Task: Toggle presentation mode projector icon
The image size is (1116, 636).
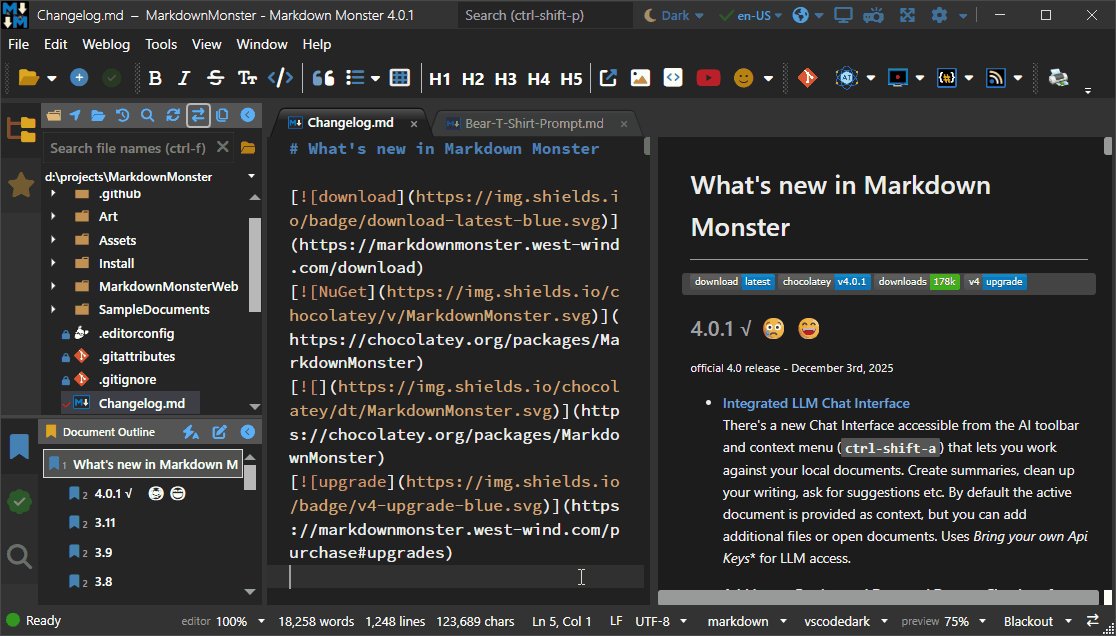Action: pos(875,15)
